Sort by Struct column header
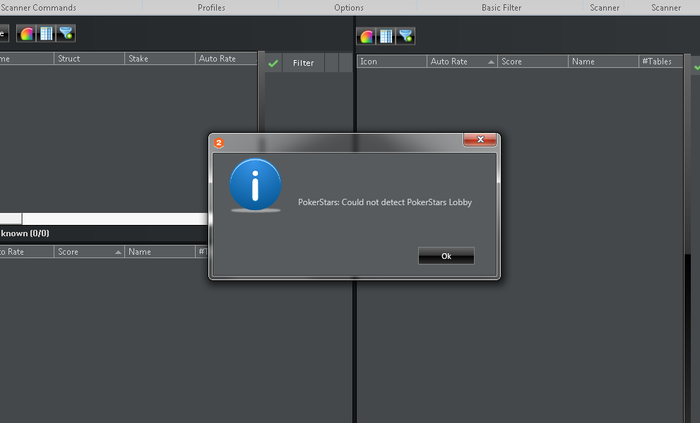700x423 pixels. click(89, 58)
